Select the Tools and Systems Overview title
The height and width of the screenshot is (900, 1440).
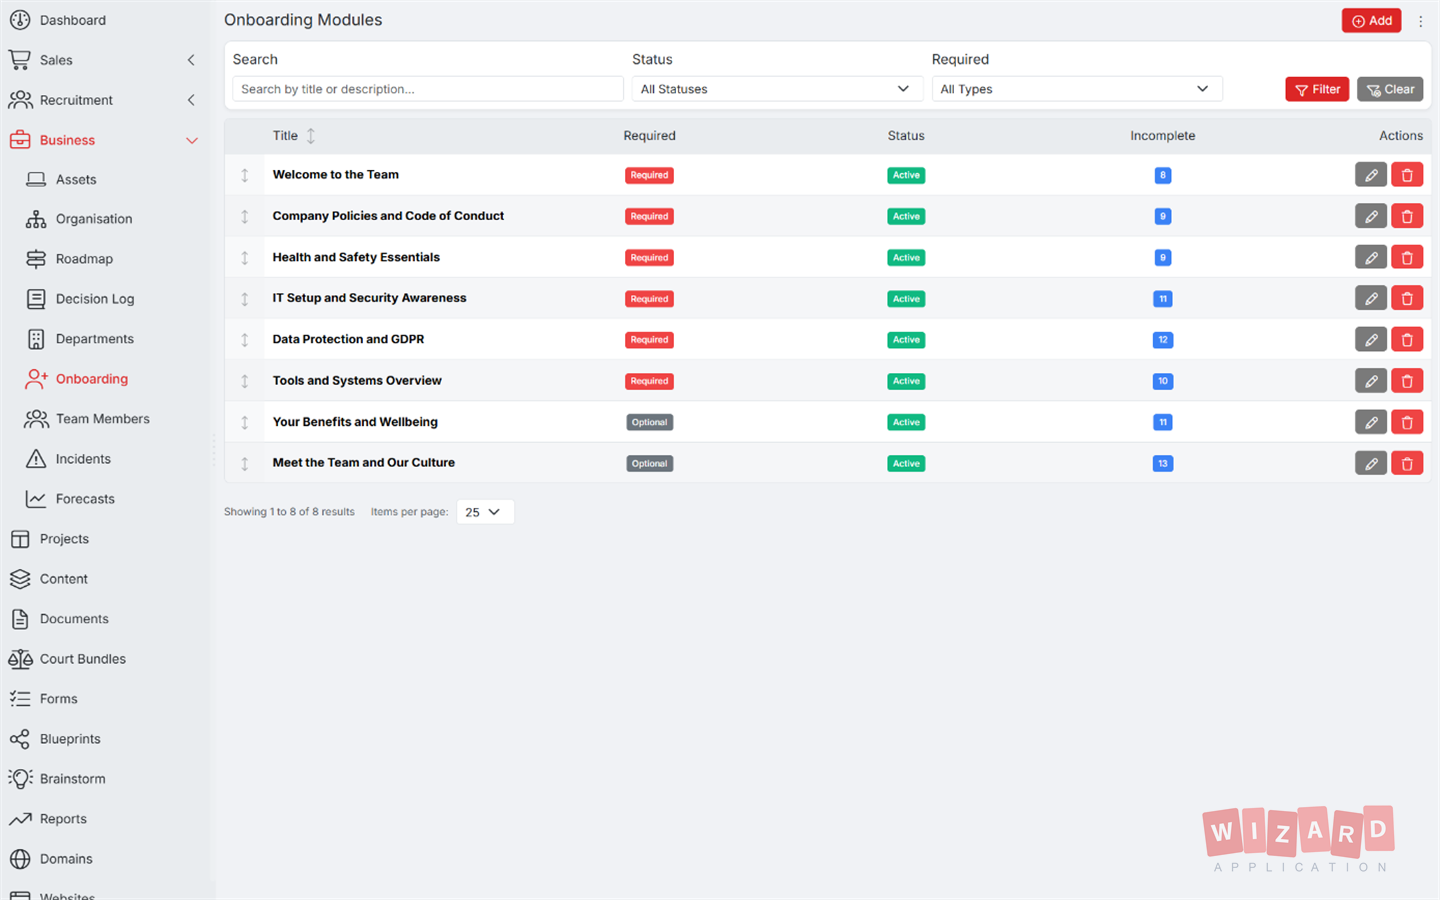(x=357, y=381)
